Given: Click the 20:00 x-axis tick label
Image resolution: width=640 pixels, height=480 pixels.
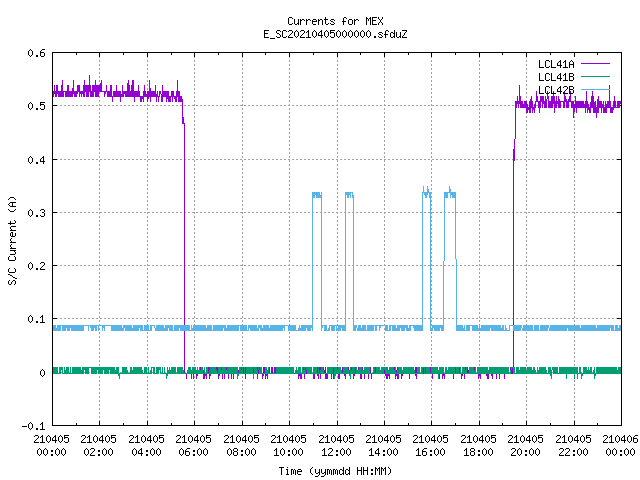Looking at the screenshot, I should 525,452.
